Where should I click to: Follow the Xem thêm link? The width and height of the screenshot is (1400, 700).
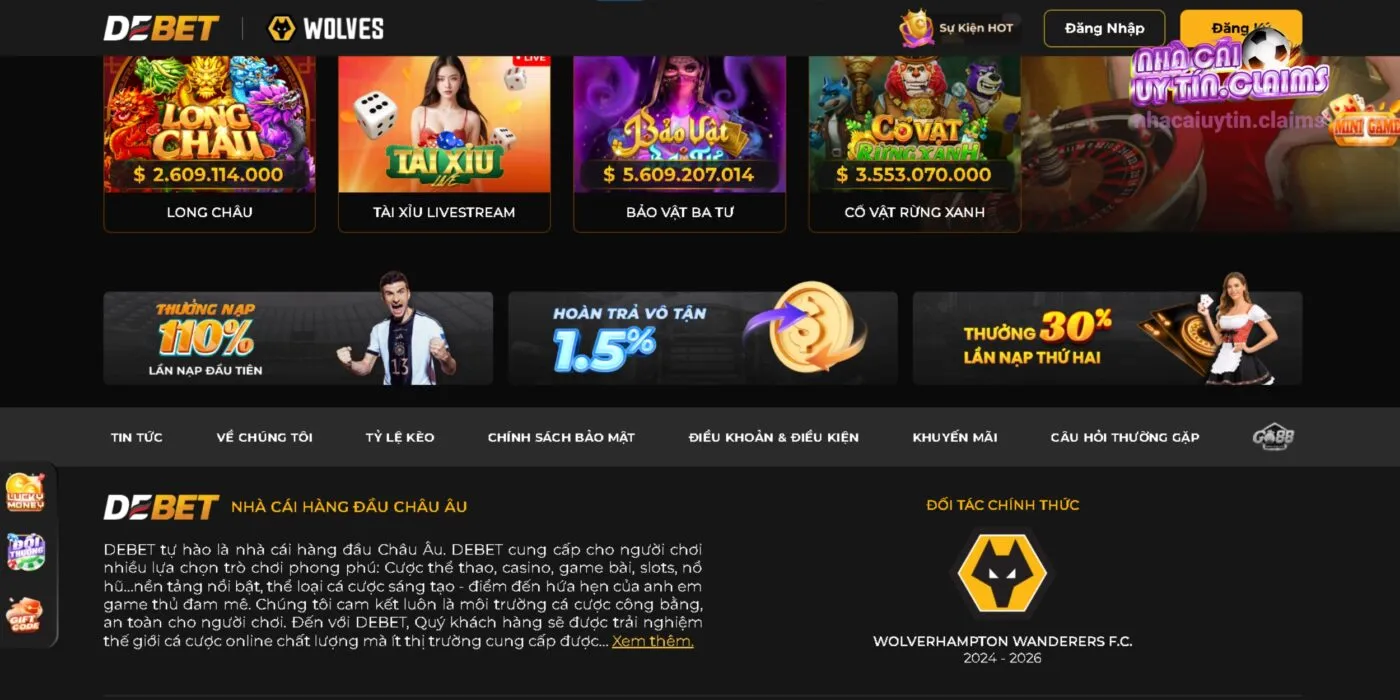coord(652,641)
